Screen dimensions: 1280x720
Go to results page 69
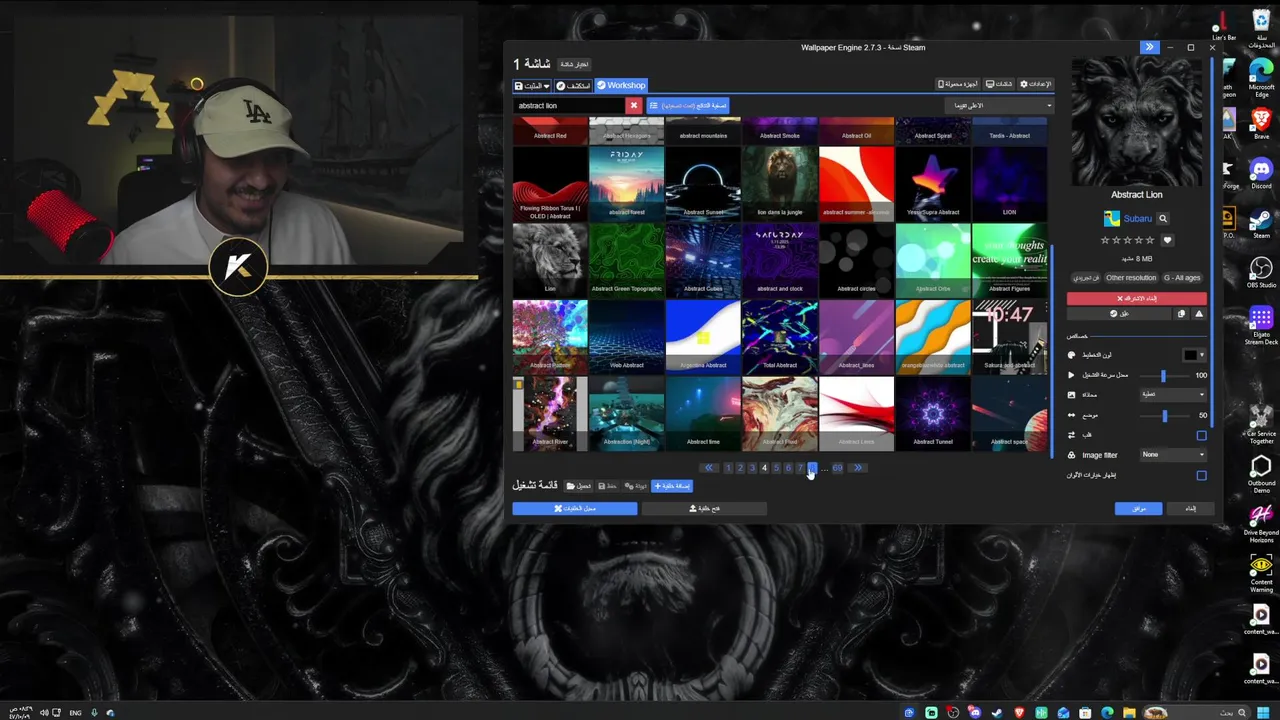click(837, 468)
